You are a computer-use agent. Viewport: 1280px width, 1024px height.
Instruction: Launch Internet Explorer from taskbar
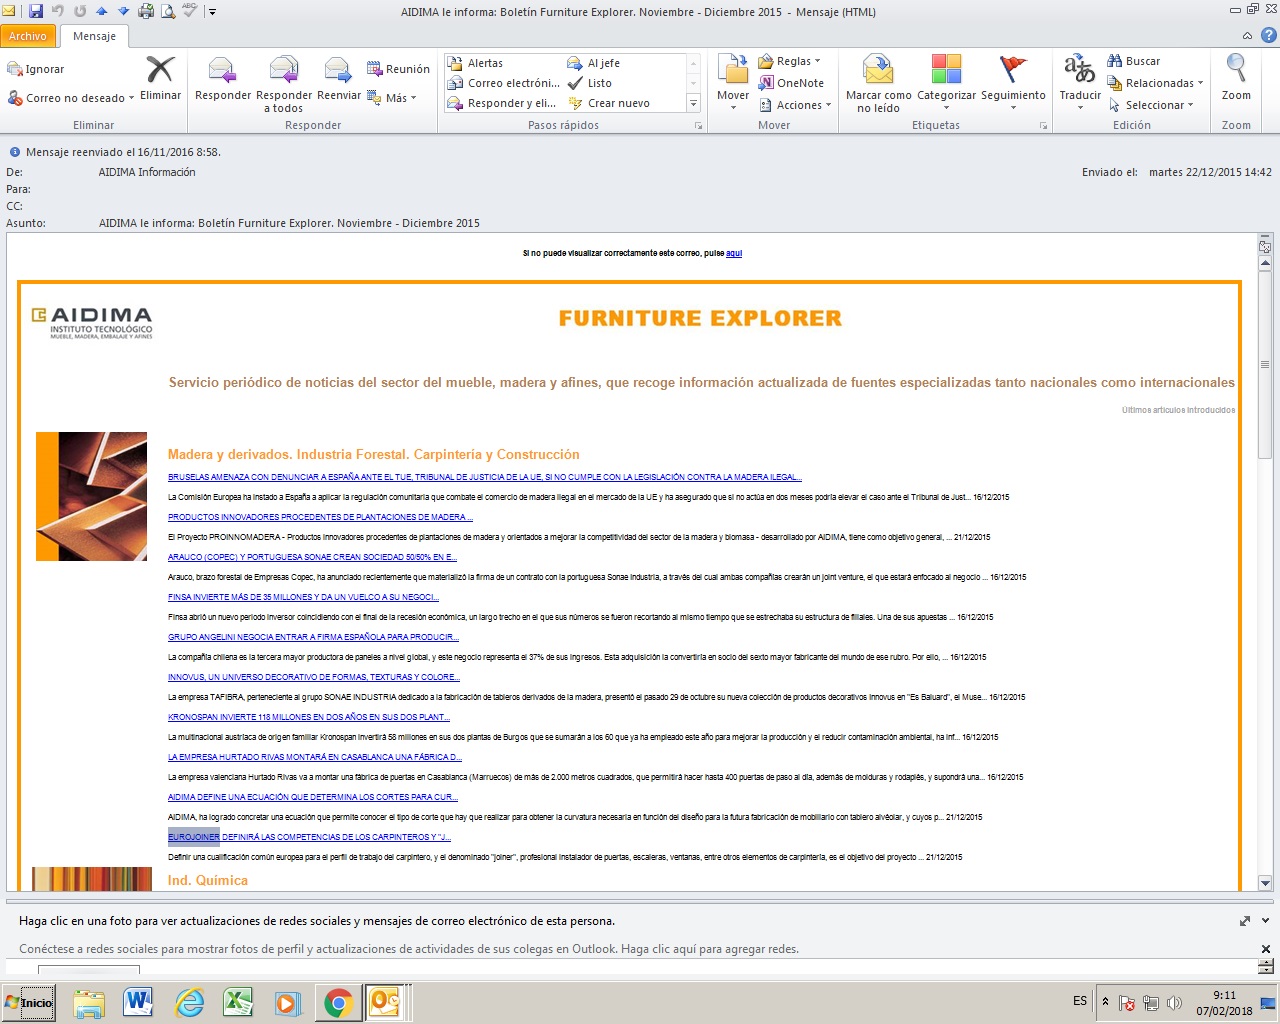188,1002
